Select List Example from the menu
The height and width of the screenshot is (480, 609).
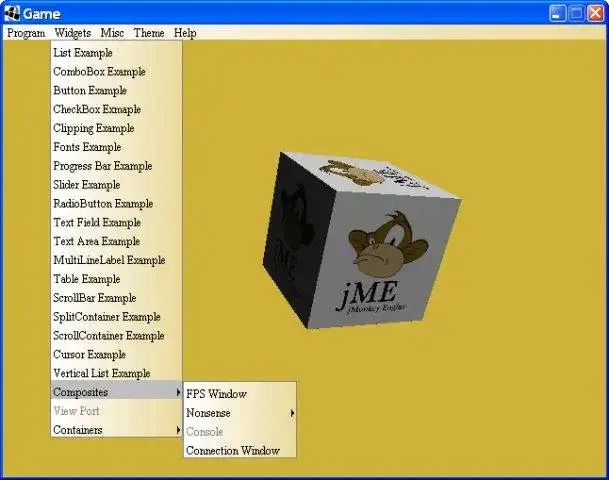click(116, 53)
